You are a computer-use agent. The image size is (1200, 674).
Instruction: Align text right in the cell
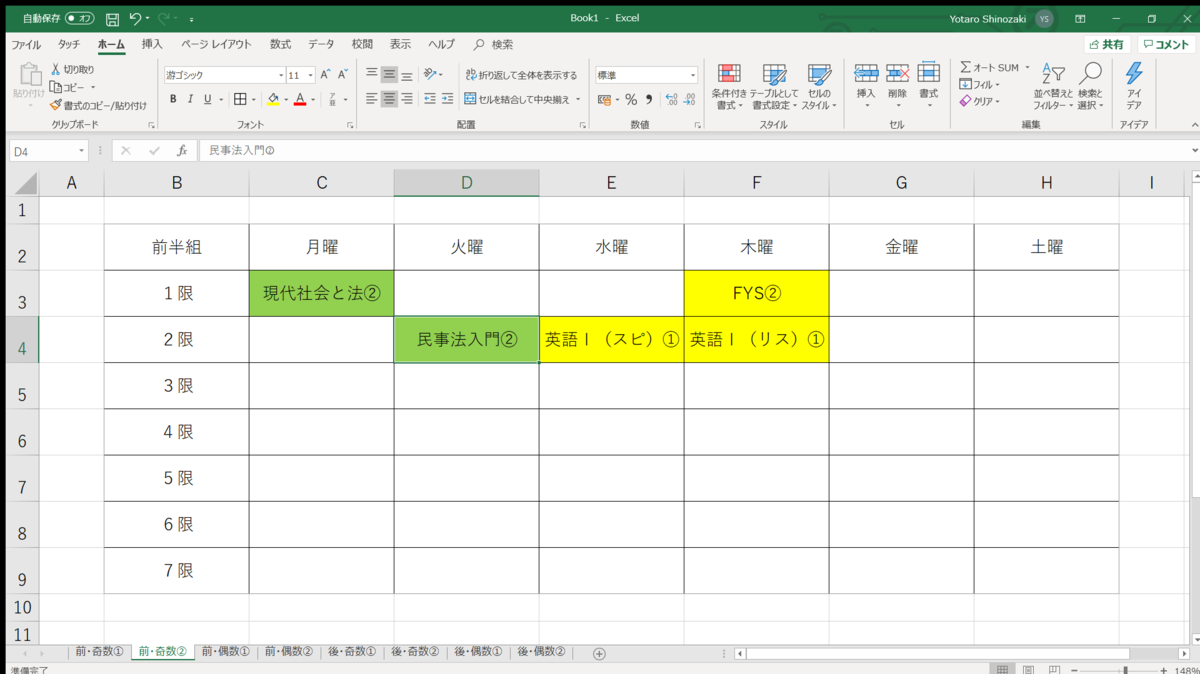(407, 99)
